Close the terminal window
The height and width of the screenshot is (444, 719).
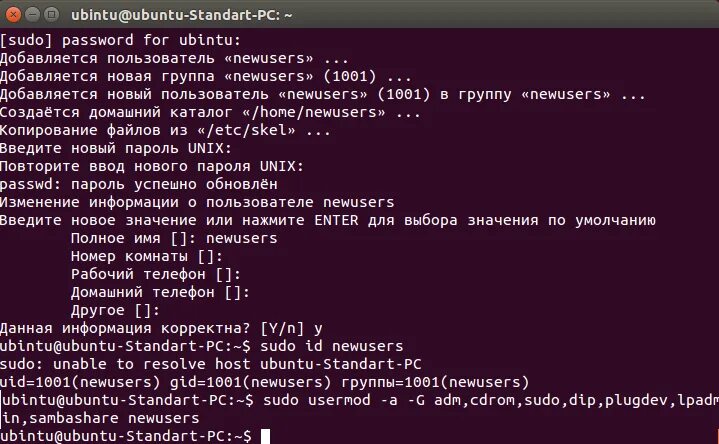pyautogui.click(x=14, y=15)
